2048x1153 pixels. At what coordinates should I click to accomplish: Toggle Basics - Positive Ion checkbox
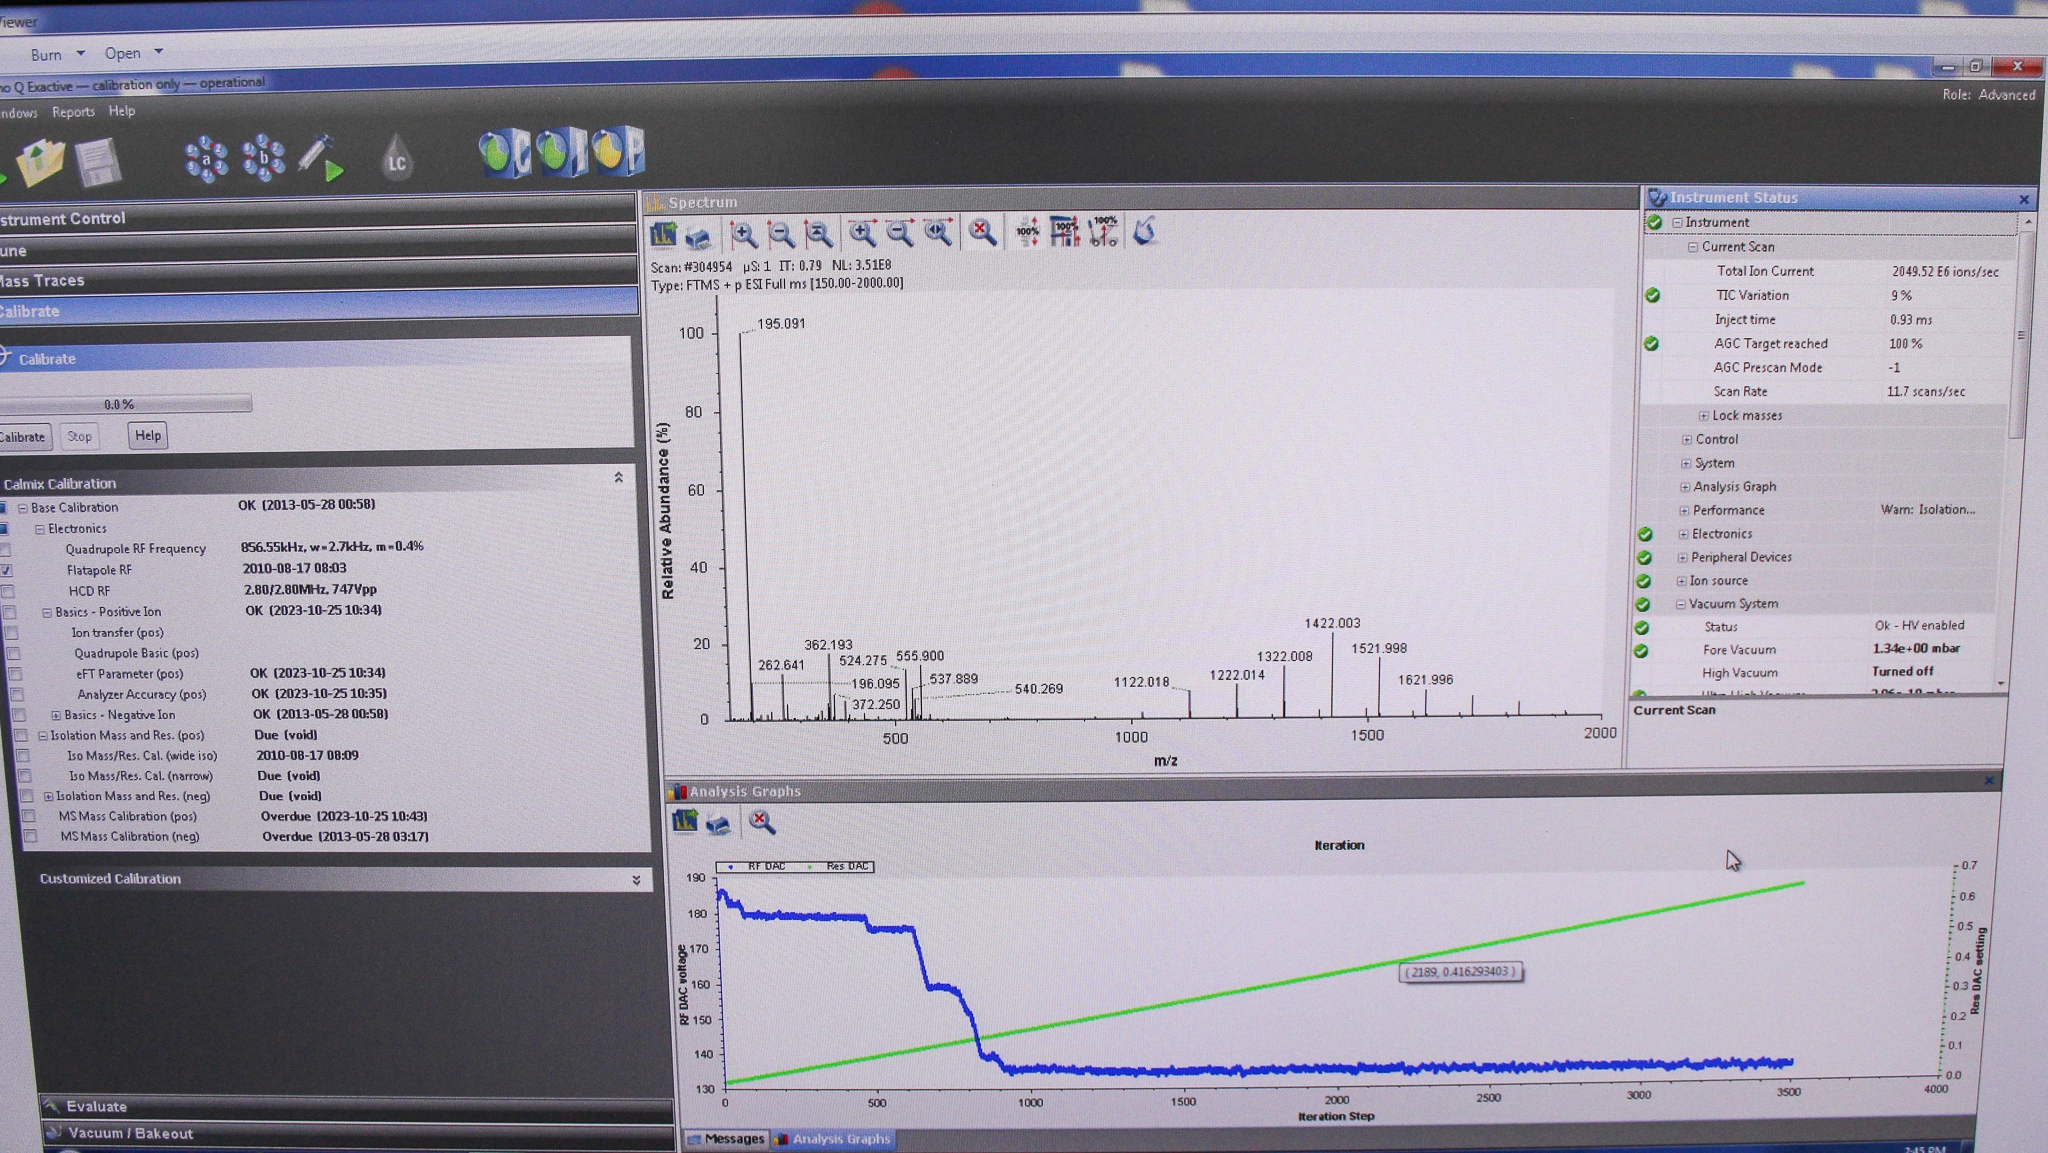coord(10,612)
